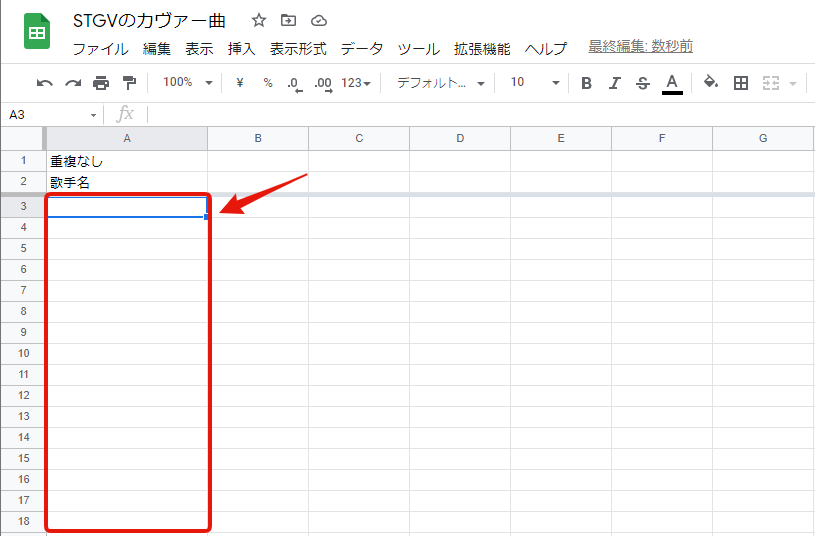Viewport: 815px width, 536px height.
Task: Open the データ menu
Action: point(361,49)
